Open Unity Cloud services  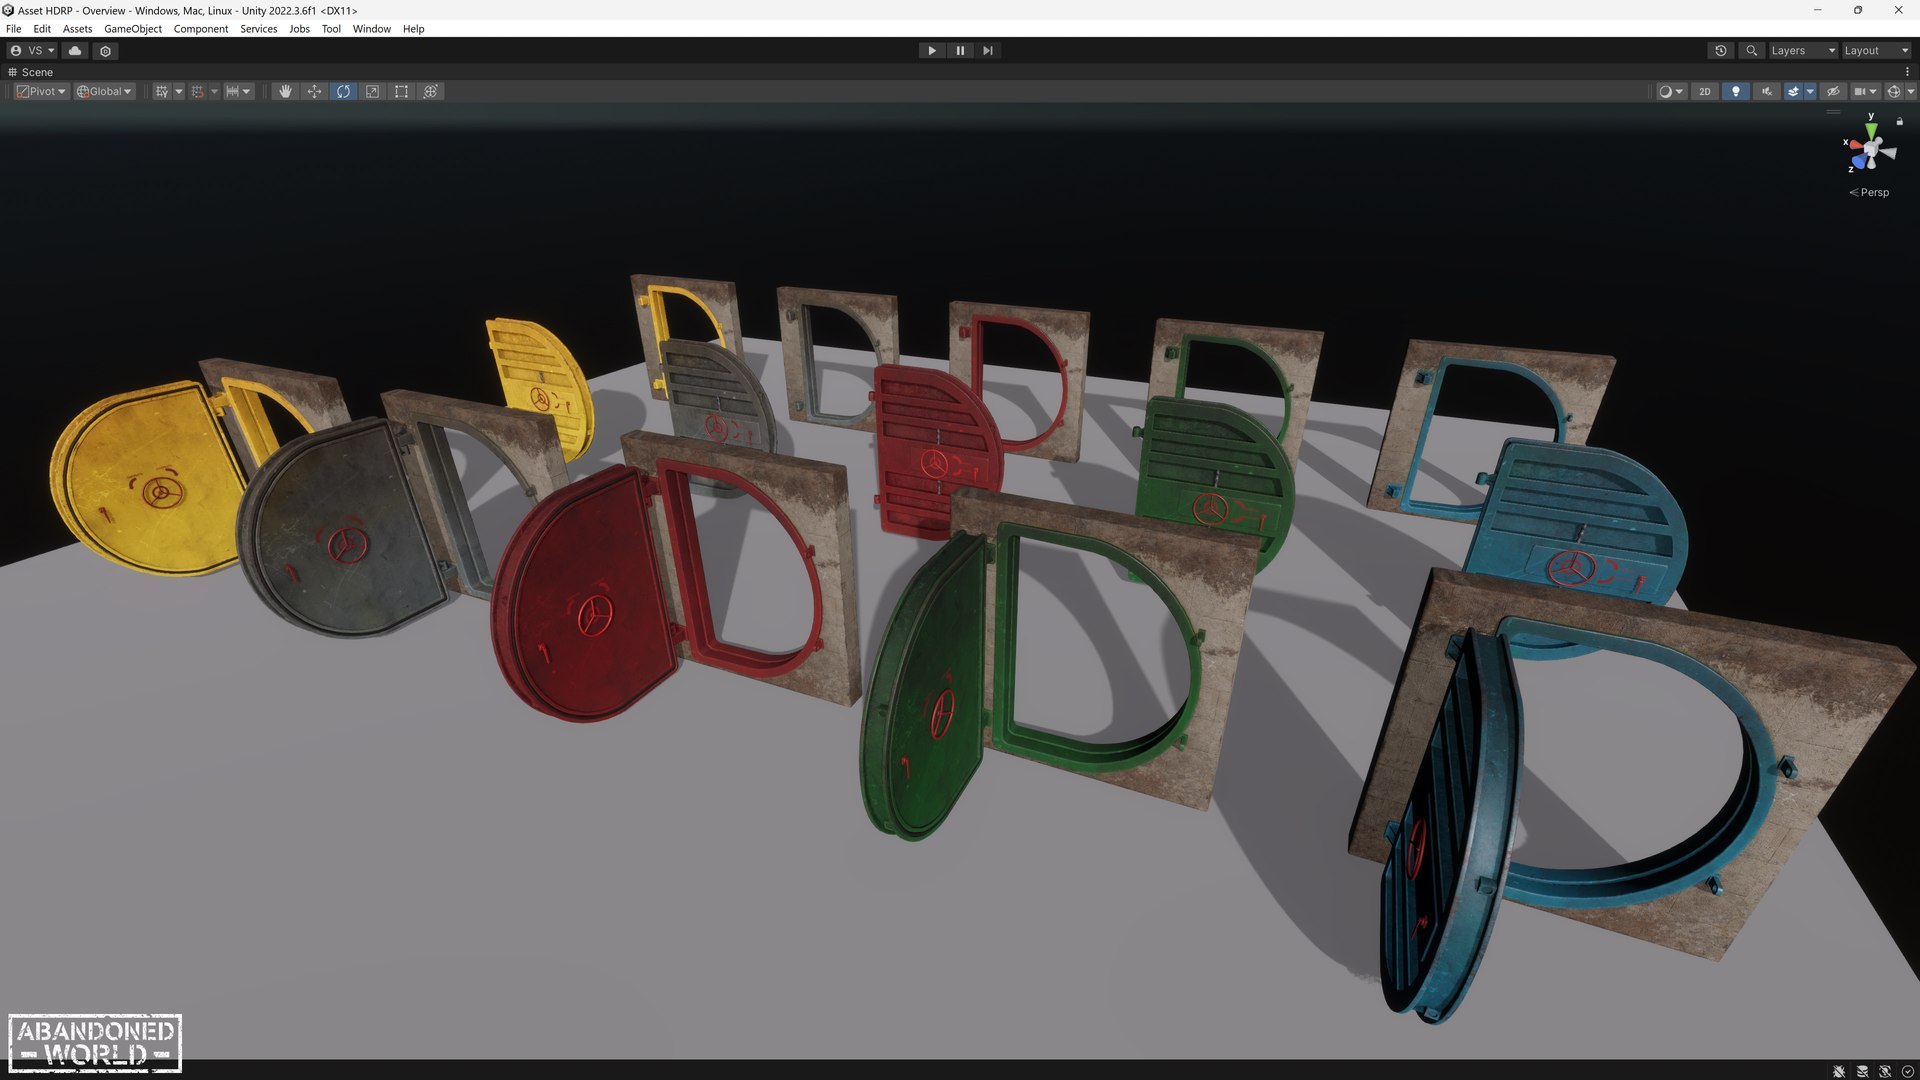pos(75,50)
